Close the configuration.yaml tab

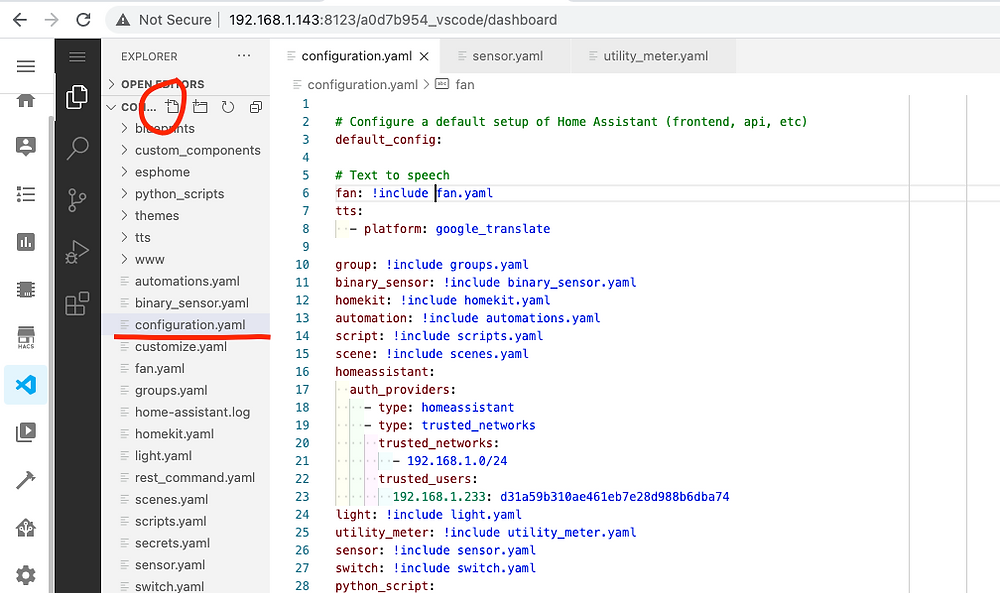pyautogui.click(x=424, y=56)
